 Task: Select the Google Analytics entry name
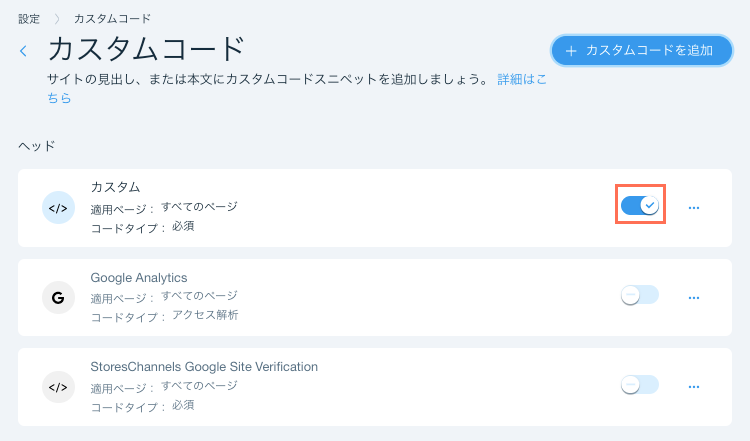[139, 277]
